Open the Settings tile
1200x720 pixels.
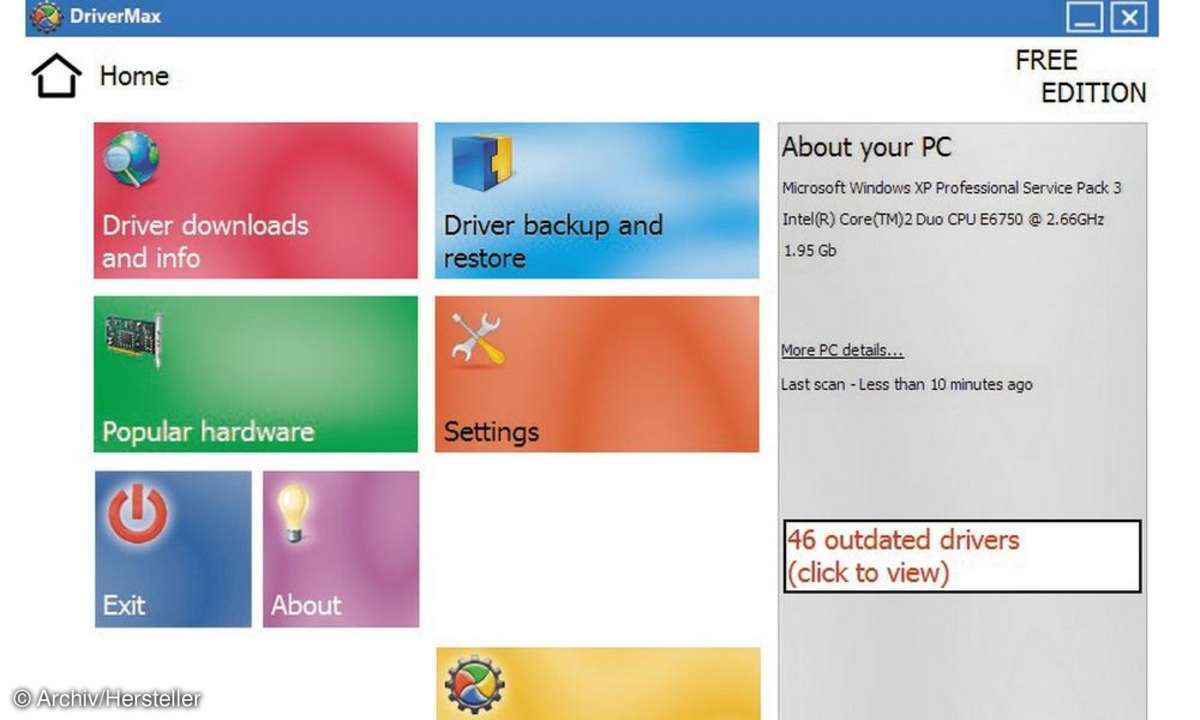pyautogui.click(x=597, y=374)
